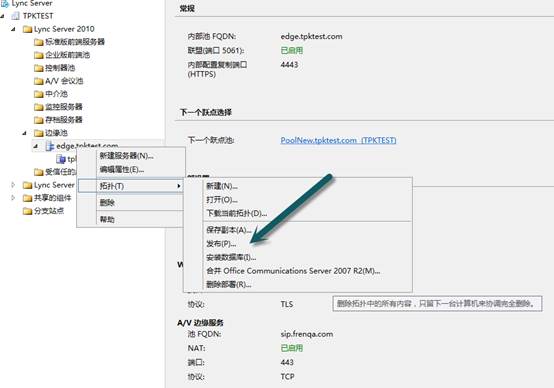Screen dimensions: 554x388
Task: Click 已启用 next to 联盟(端口 5061)
Action: tap(292, 51)
